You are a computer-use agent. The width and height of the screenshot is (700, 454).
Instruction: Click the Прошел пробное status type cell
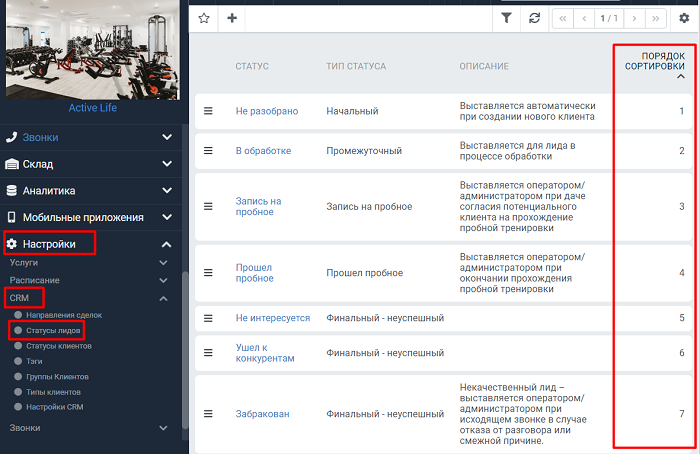tap(364, 273)
